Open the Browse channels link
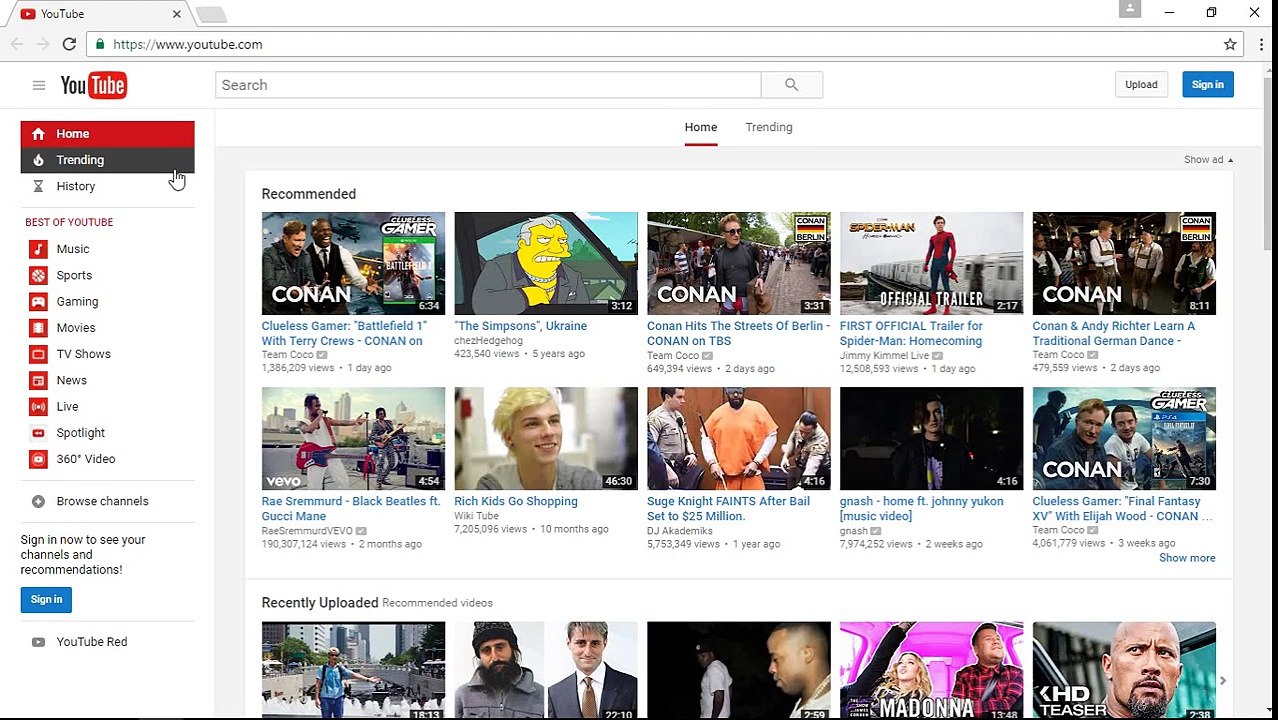 pyautogui.click(x=102, y=501)
